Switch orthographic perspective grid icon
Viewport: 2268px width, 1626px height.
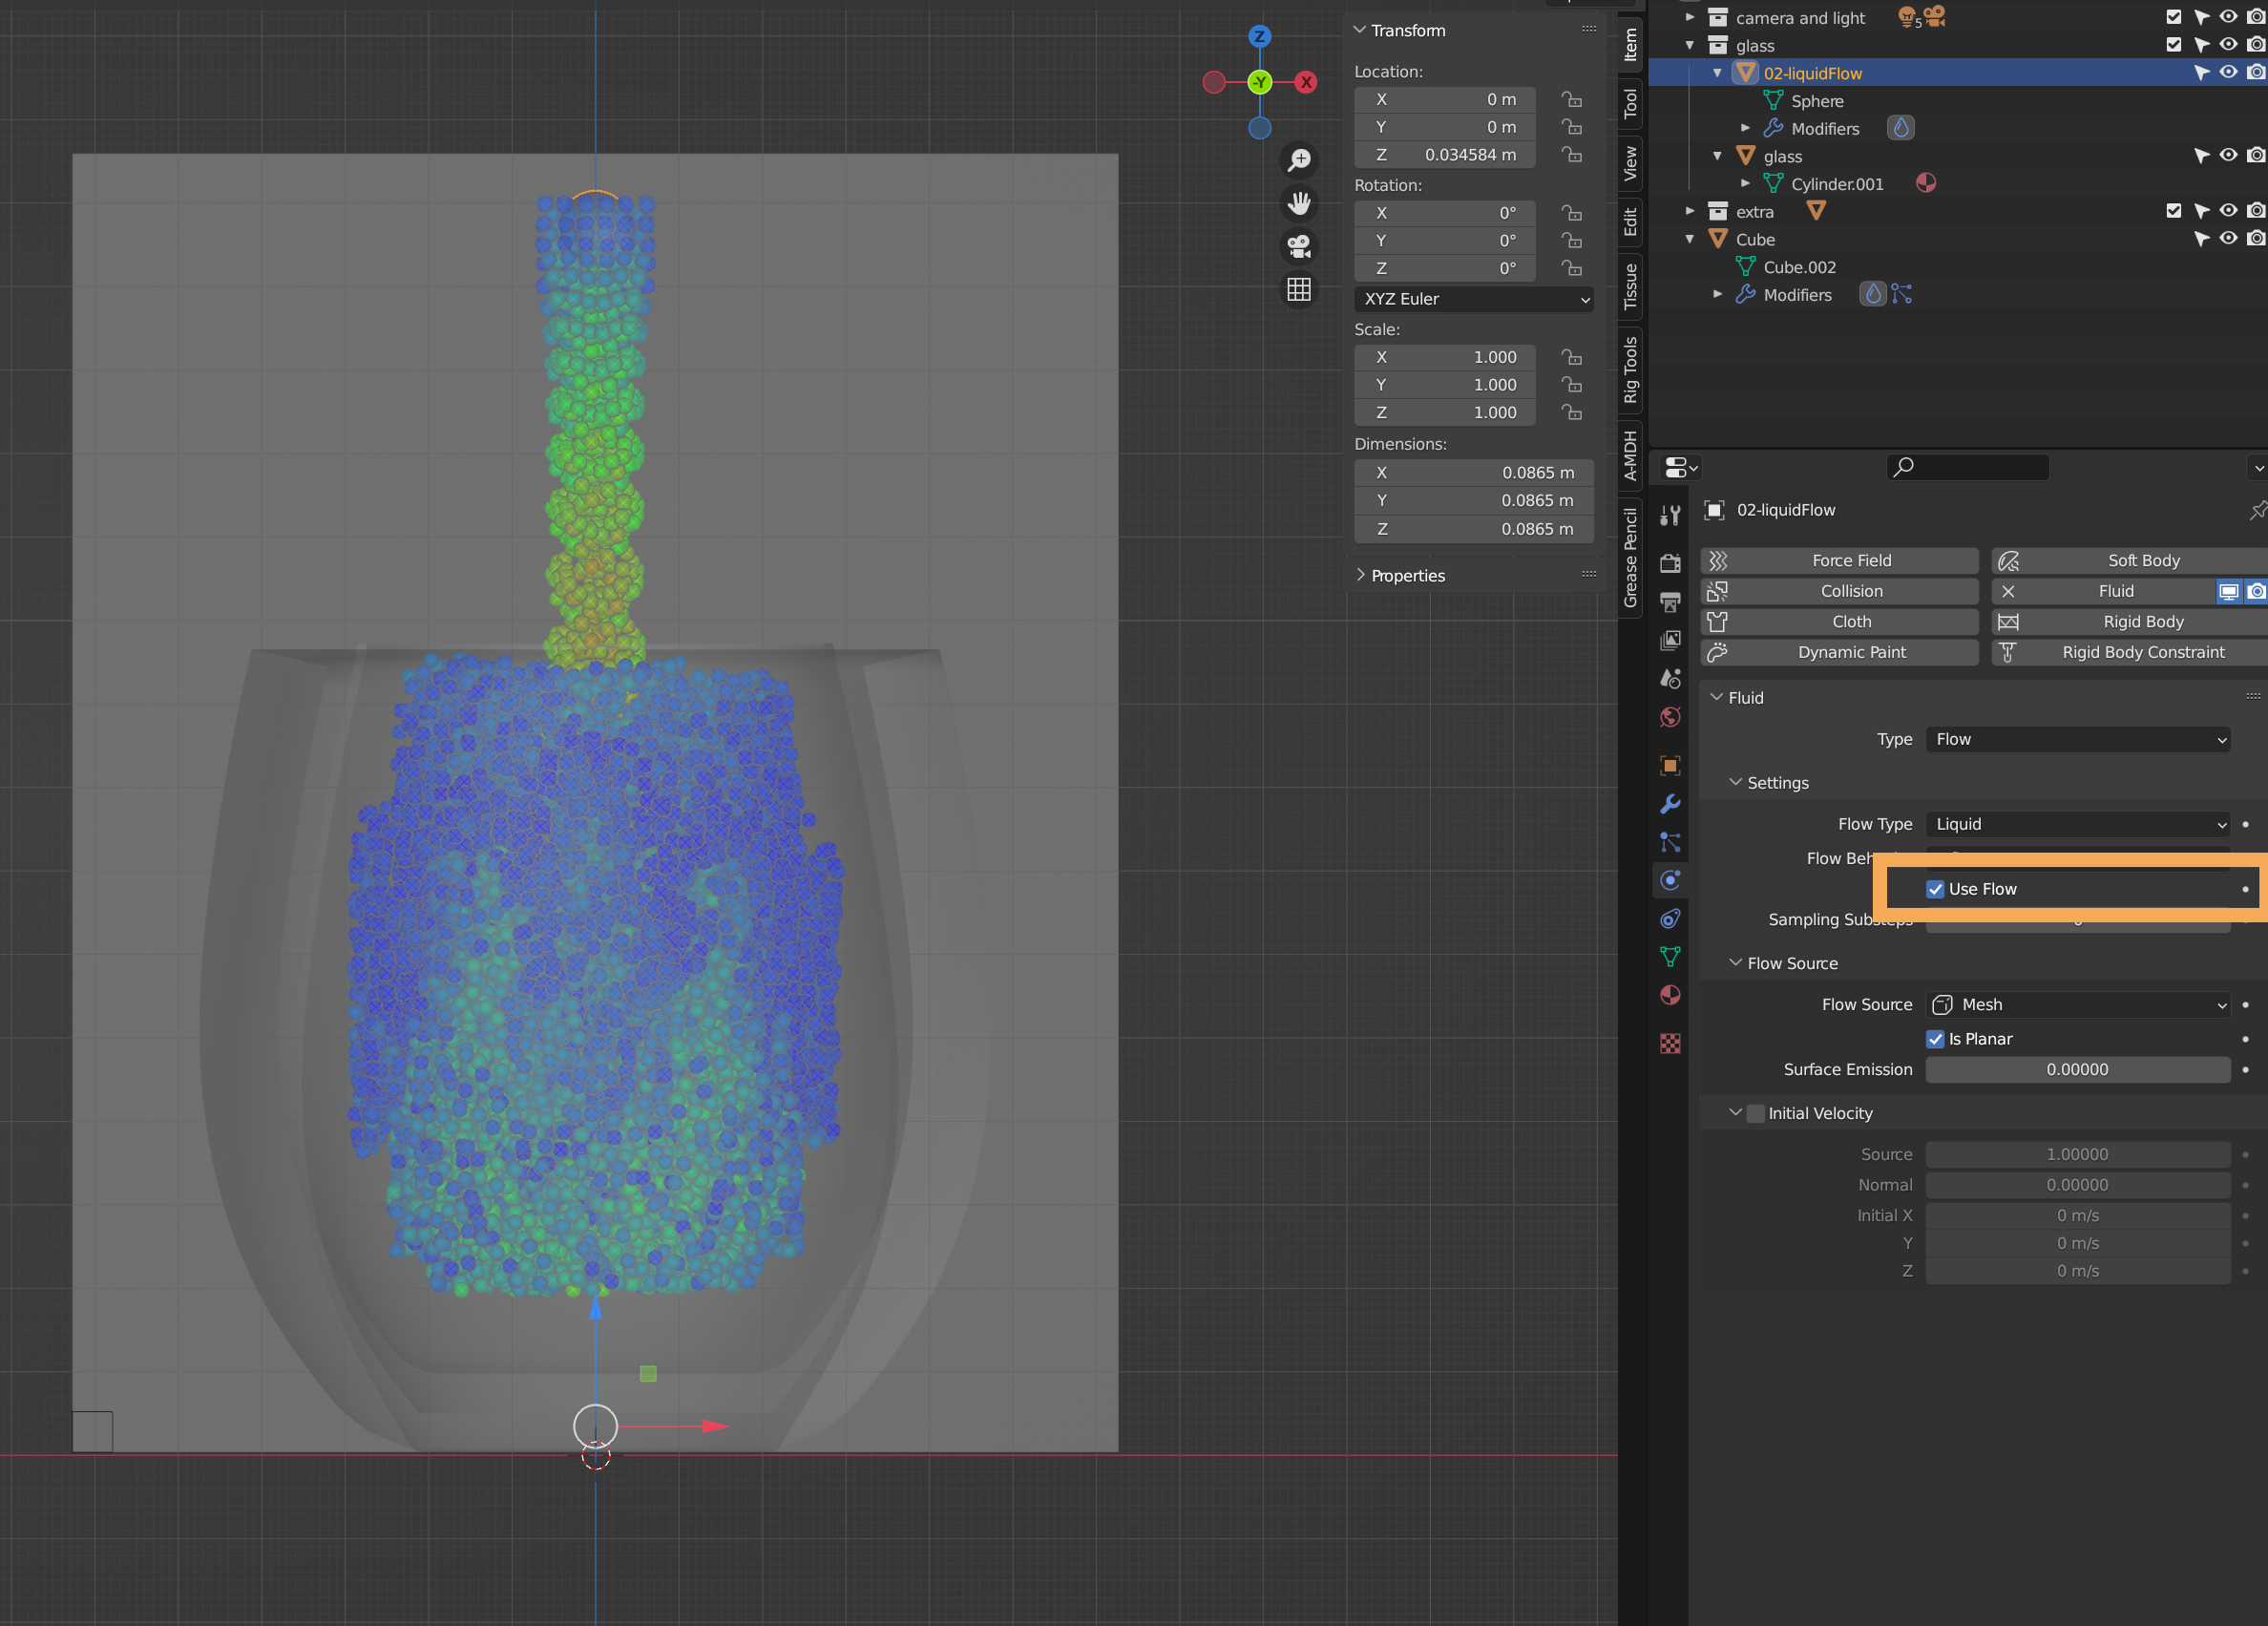[x=1299, y=290]
